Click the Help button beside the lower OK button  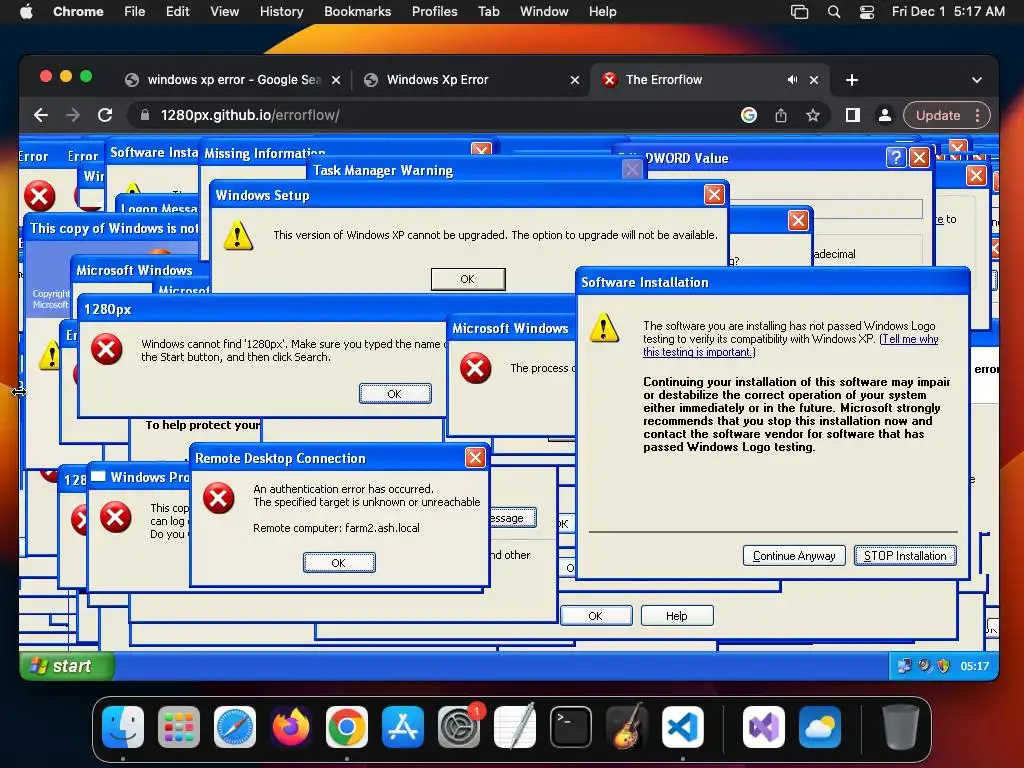(x=677, y=616)
